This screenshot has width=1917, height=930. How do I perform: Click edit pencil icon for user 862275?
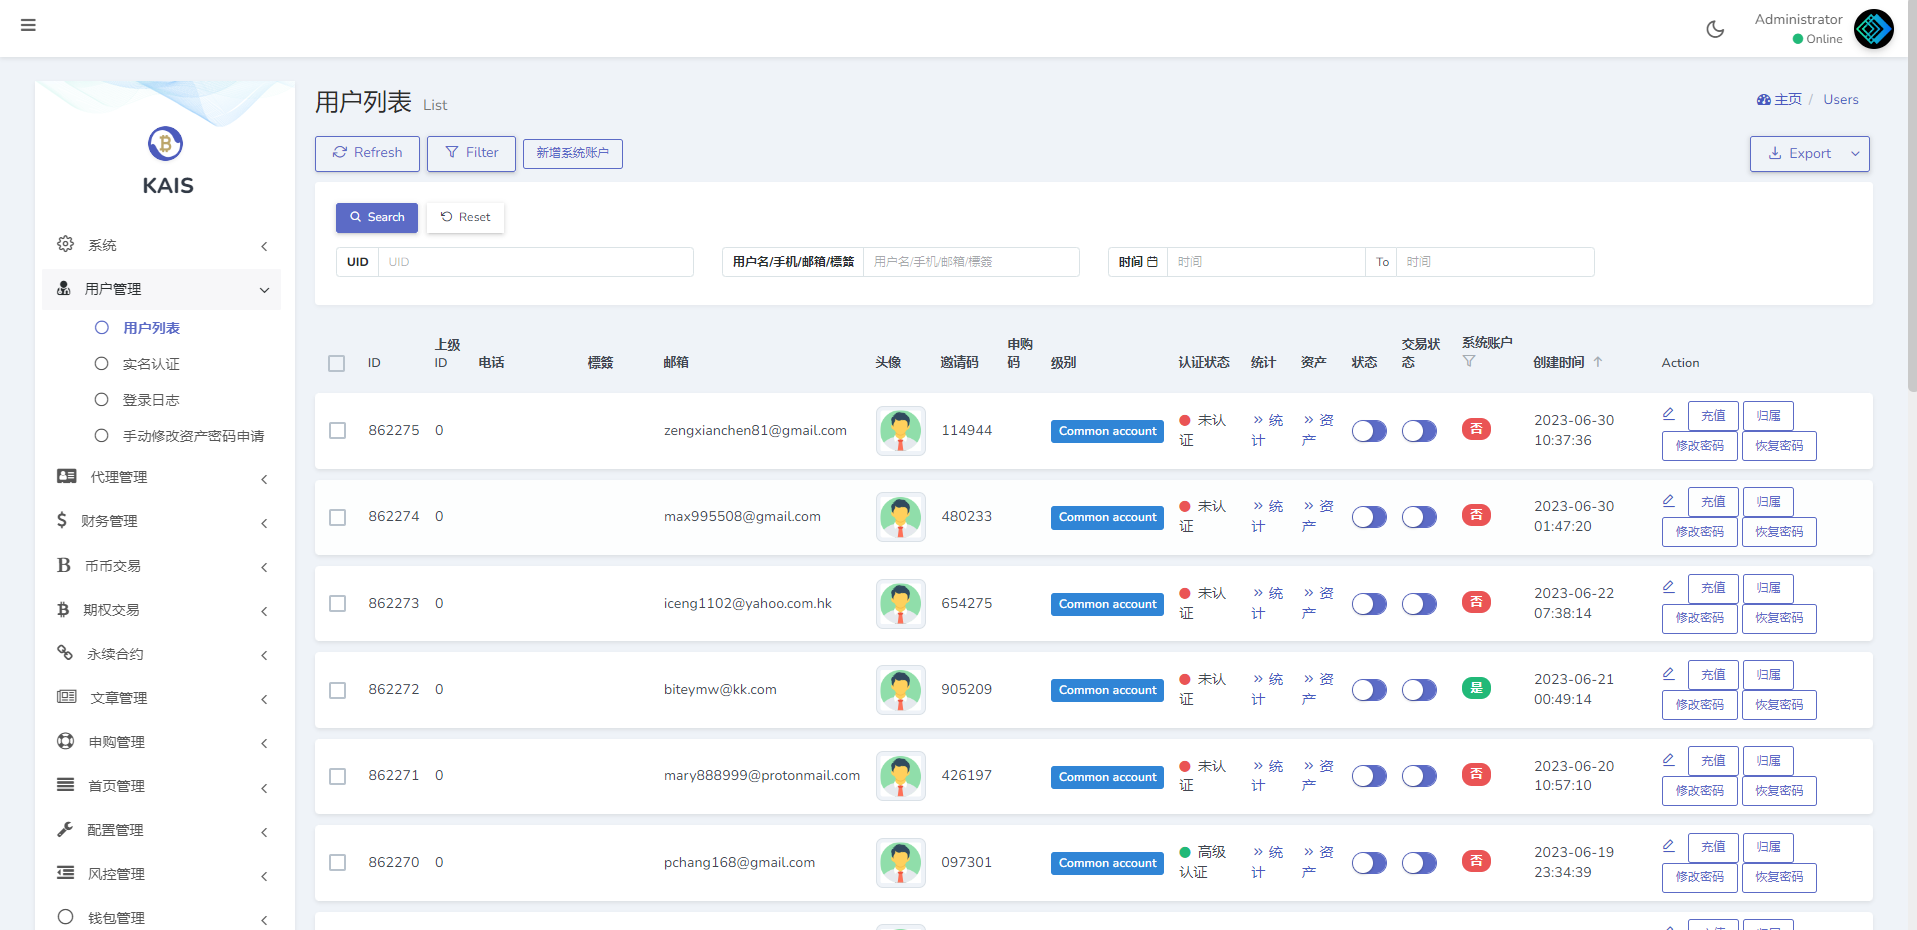coord(1668,414)
